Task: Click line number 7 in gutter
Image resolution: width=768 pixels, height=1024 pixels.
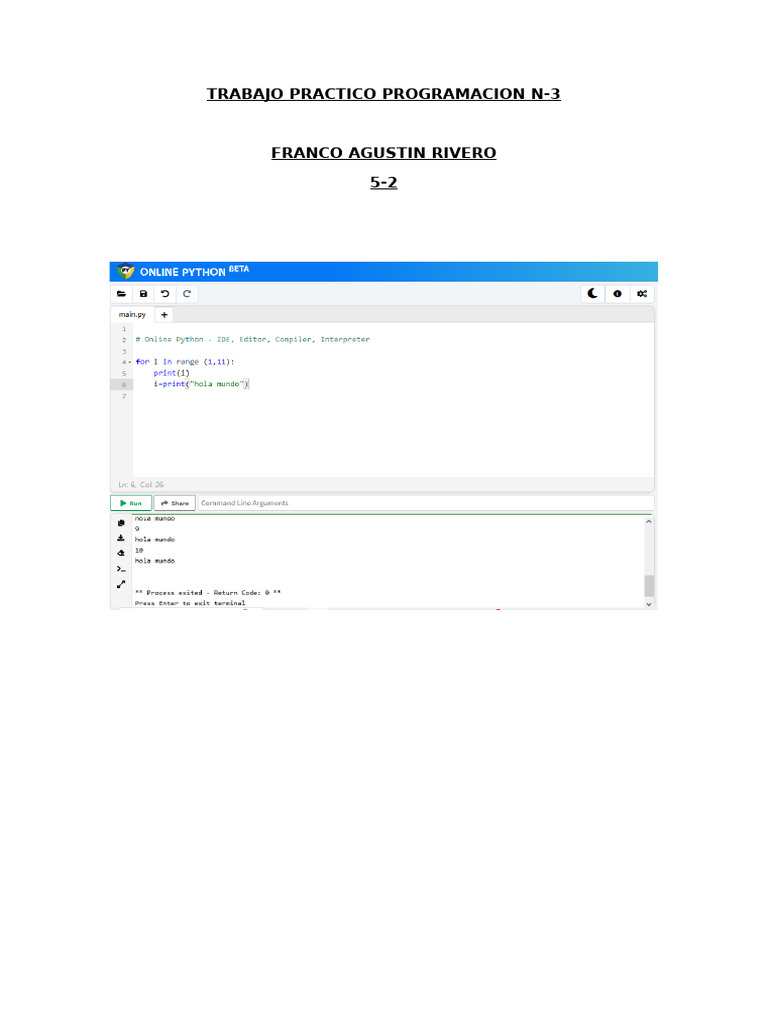Action: click(x=124, y=396)
